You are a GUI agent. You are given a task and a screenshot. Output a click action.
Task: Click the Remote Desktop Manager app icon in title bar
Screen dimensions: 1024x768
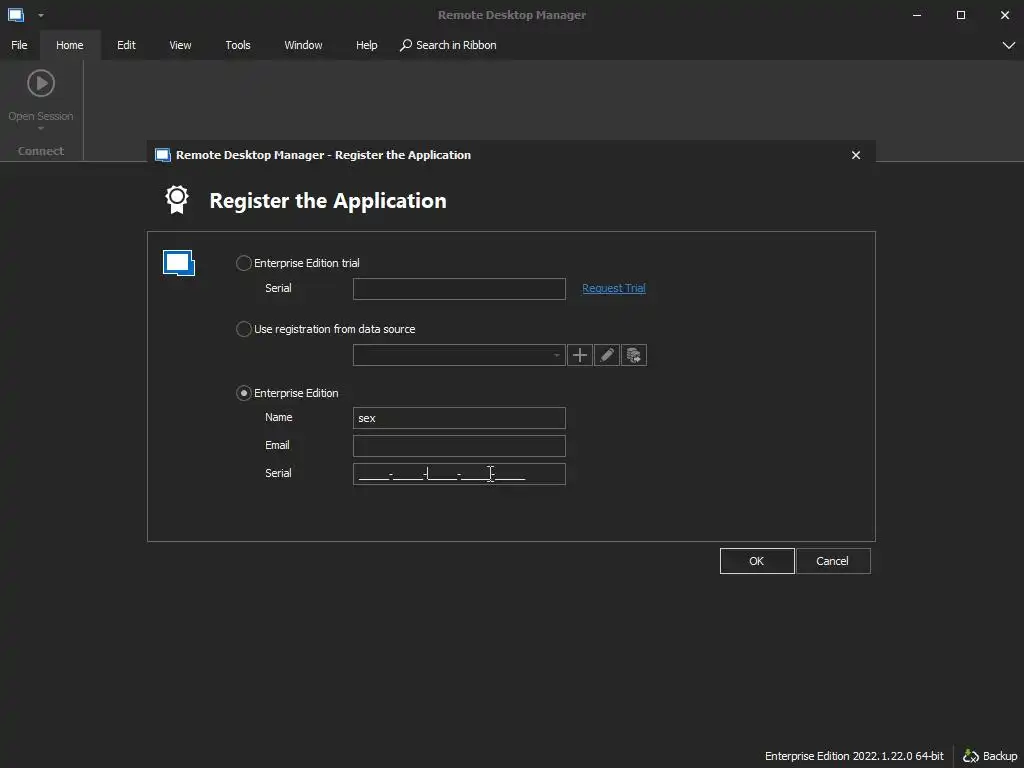[16, 14]
